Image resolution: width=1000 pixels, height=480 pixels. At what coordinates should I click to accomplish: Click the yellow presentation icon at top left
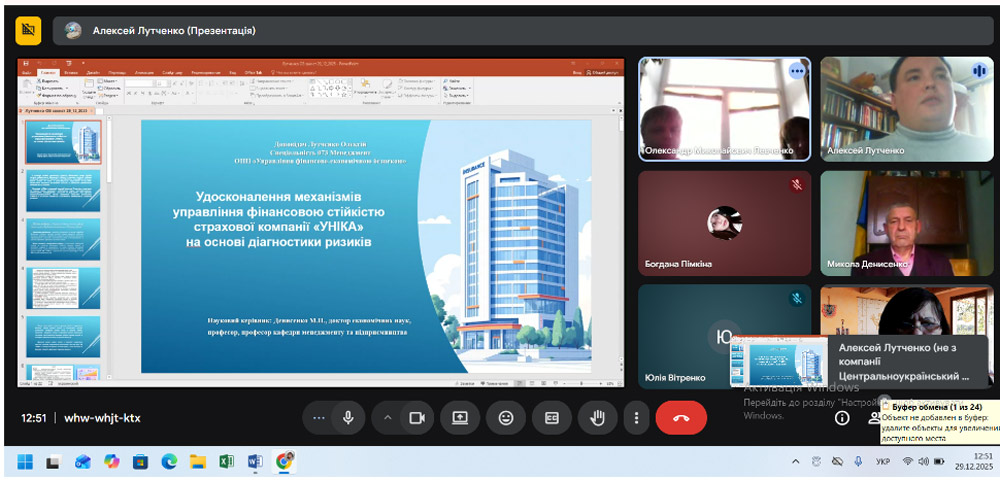[28, 30]
